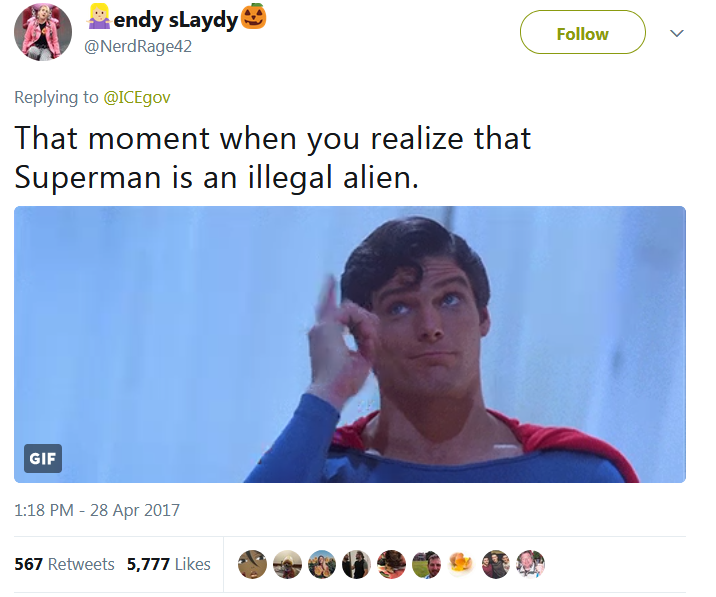Open the NerdRage42 profile avatar
This screenshot has height=597, width=716.
point(43,32)
